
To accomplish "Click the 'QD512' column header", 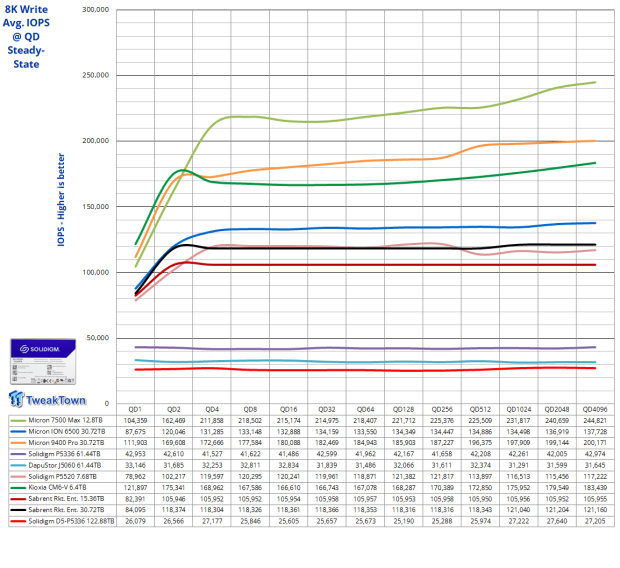I will click(x=480, y=409).
